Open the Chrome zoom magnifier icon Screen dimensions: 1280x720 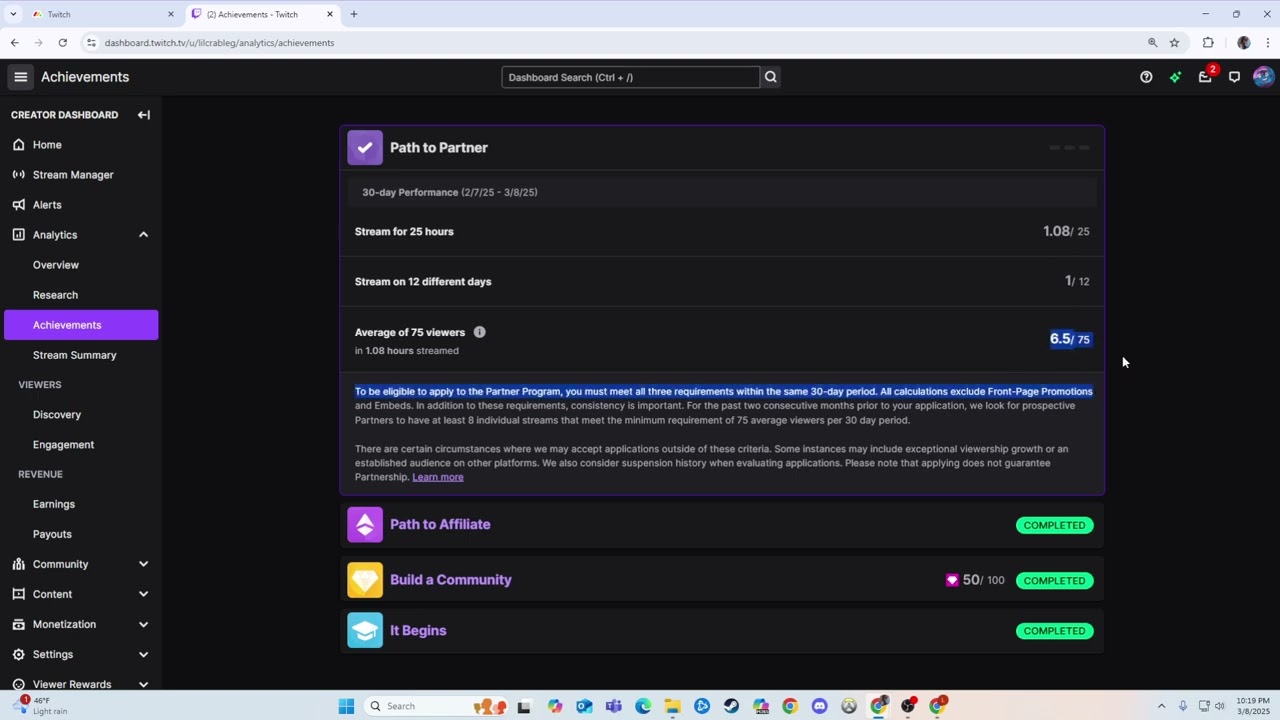pos(1153,43)
